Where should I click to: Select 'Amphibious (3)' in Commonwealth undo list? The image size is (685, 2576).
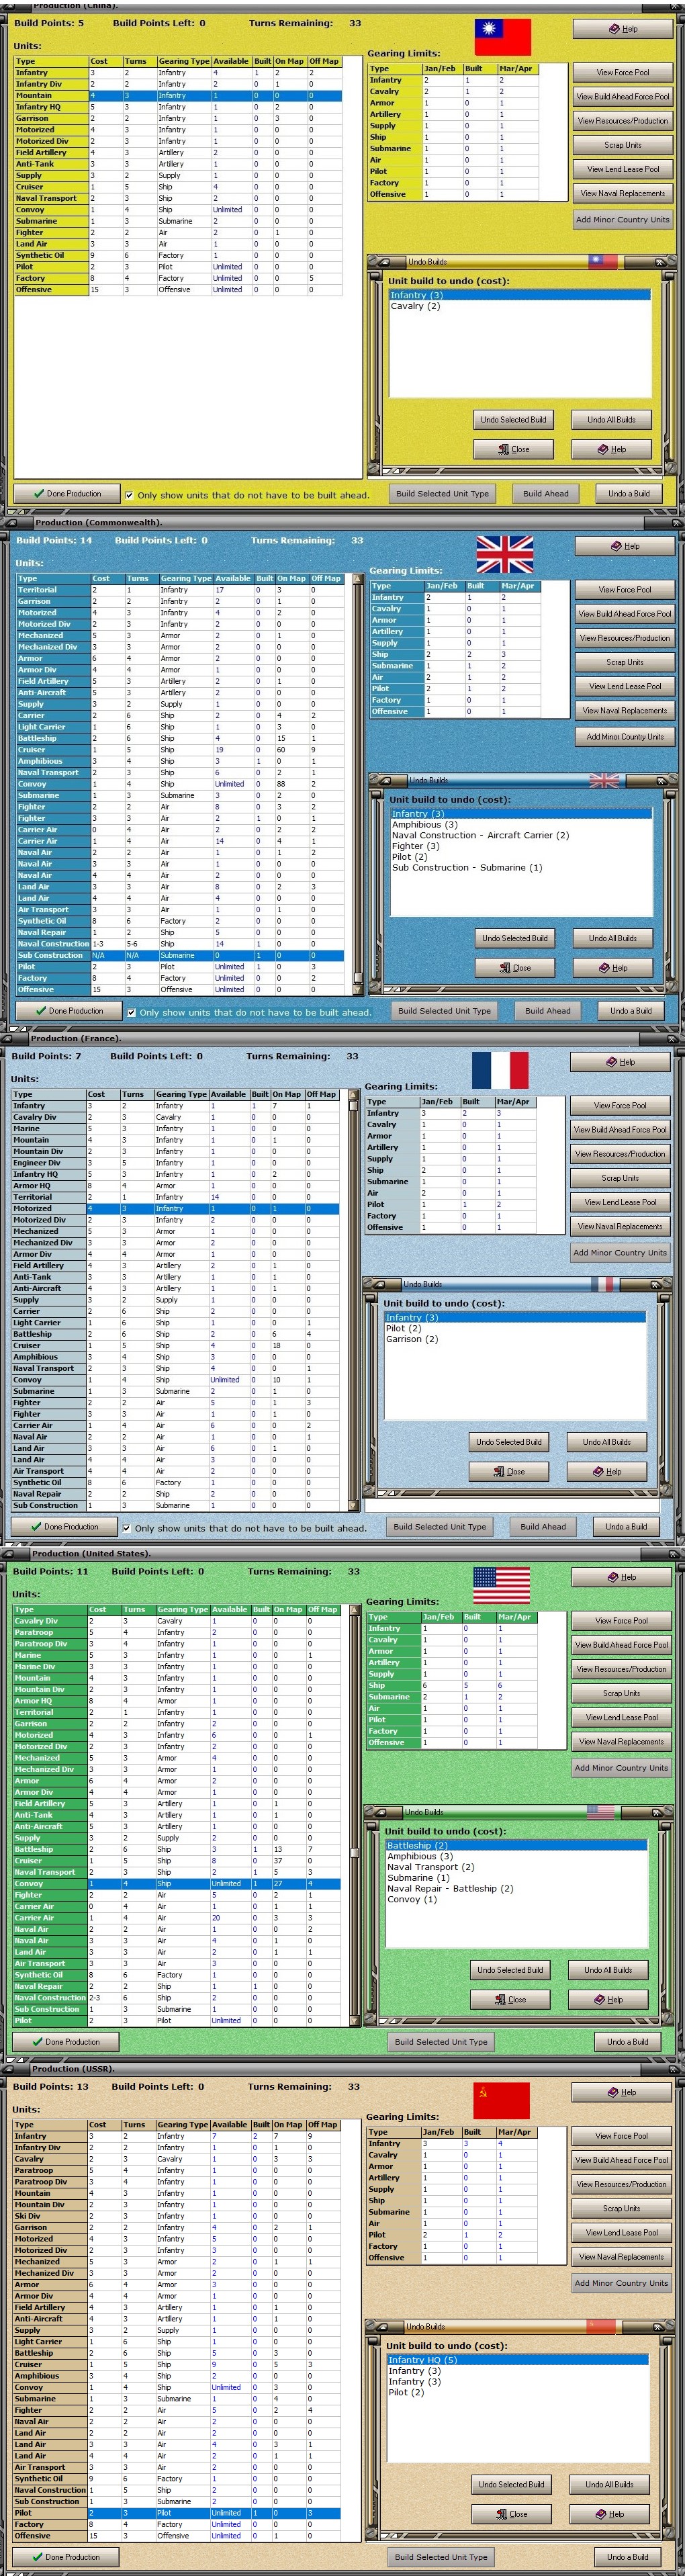point(521,825)
